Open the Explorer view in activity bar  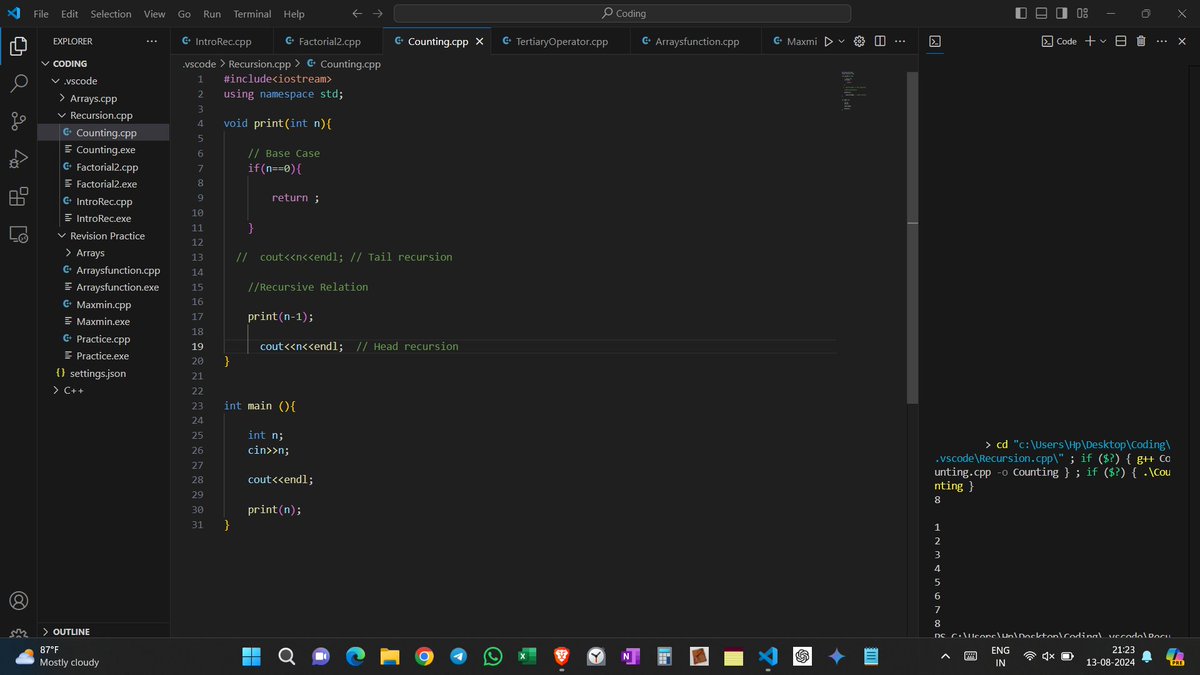click(x=18, y=46)
